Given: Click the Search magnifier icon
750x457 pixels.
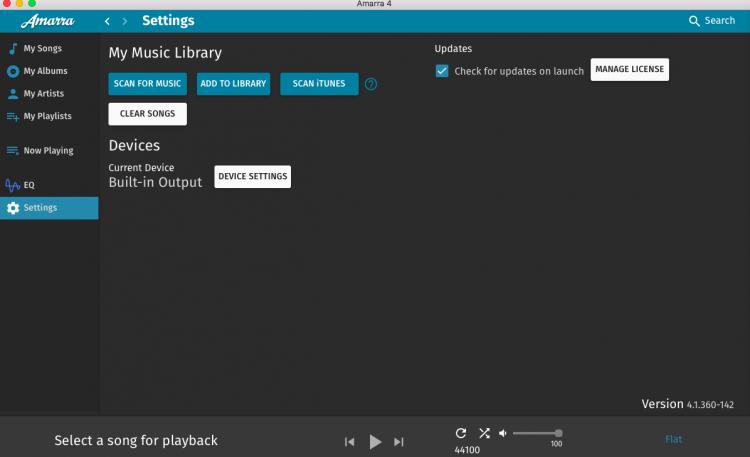Looking at the screenshot, I should tap(694, 21).
